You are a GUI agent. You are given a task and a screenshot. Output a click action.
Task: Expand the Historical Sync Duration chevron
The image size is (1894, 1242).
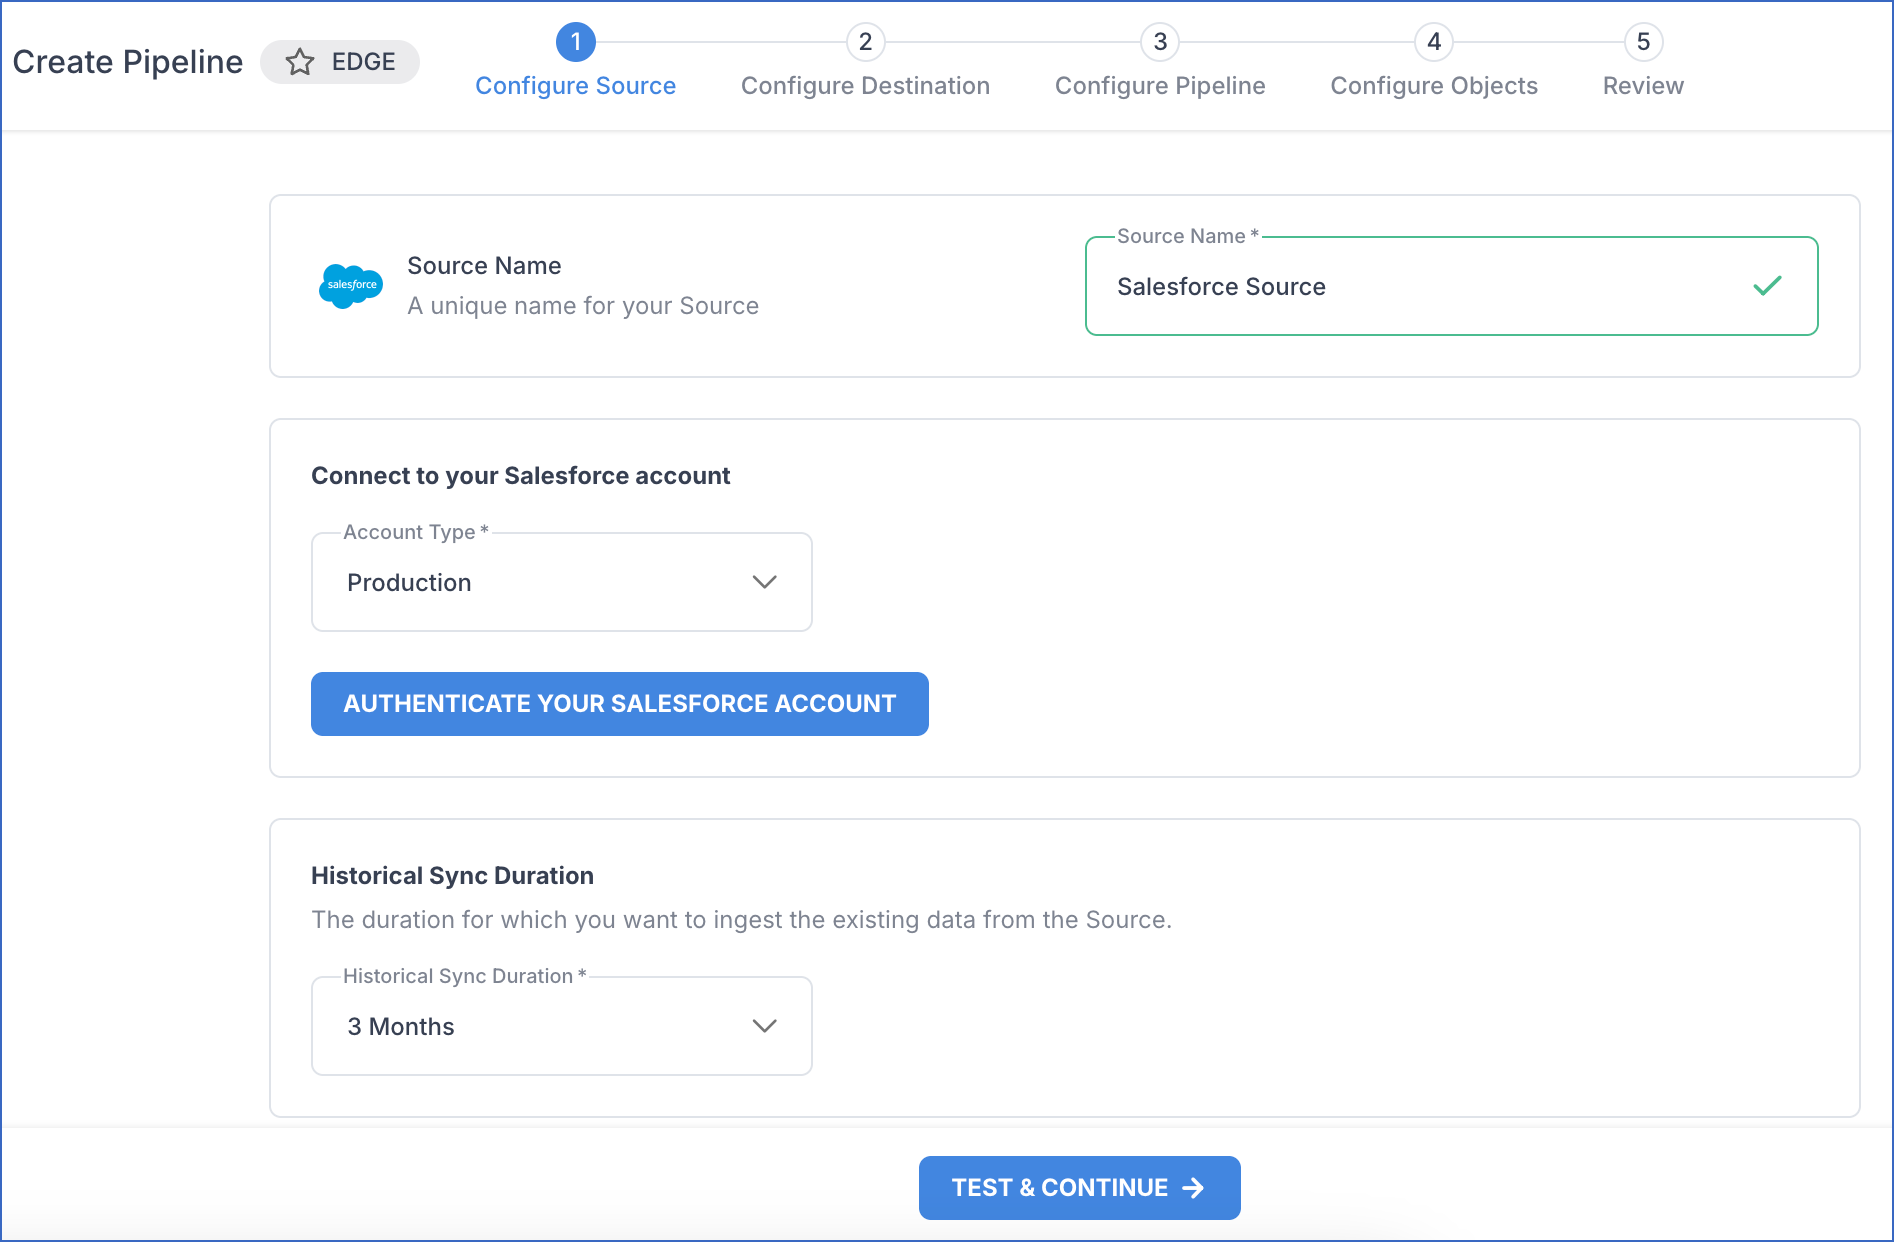point(764,1026)
